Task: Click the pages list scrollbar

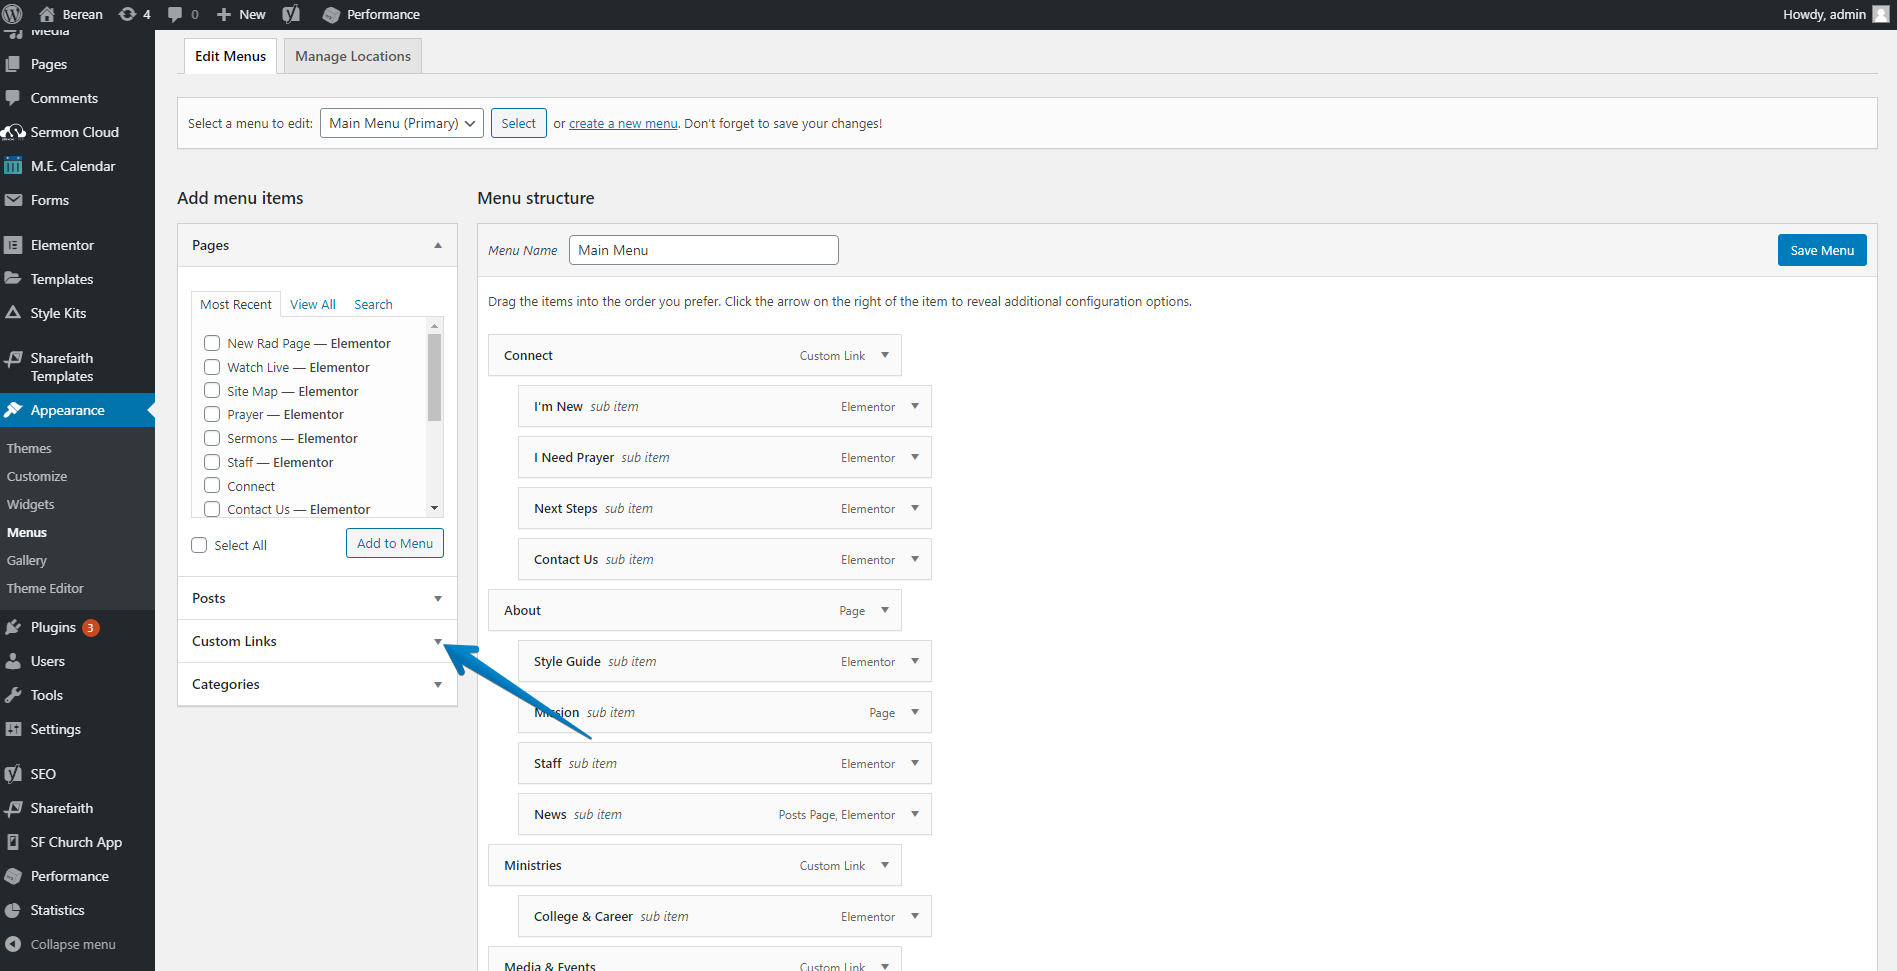Action: (434, 380)
